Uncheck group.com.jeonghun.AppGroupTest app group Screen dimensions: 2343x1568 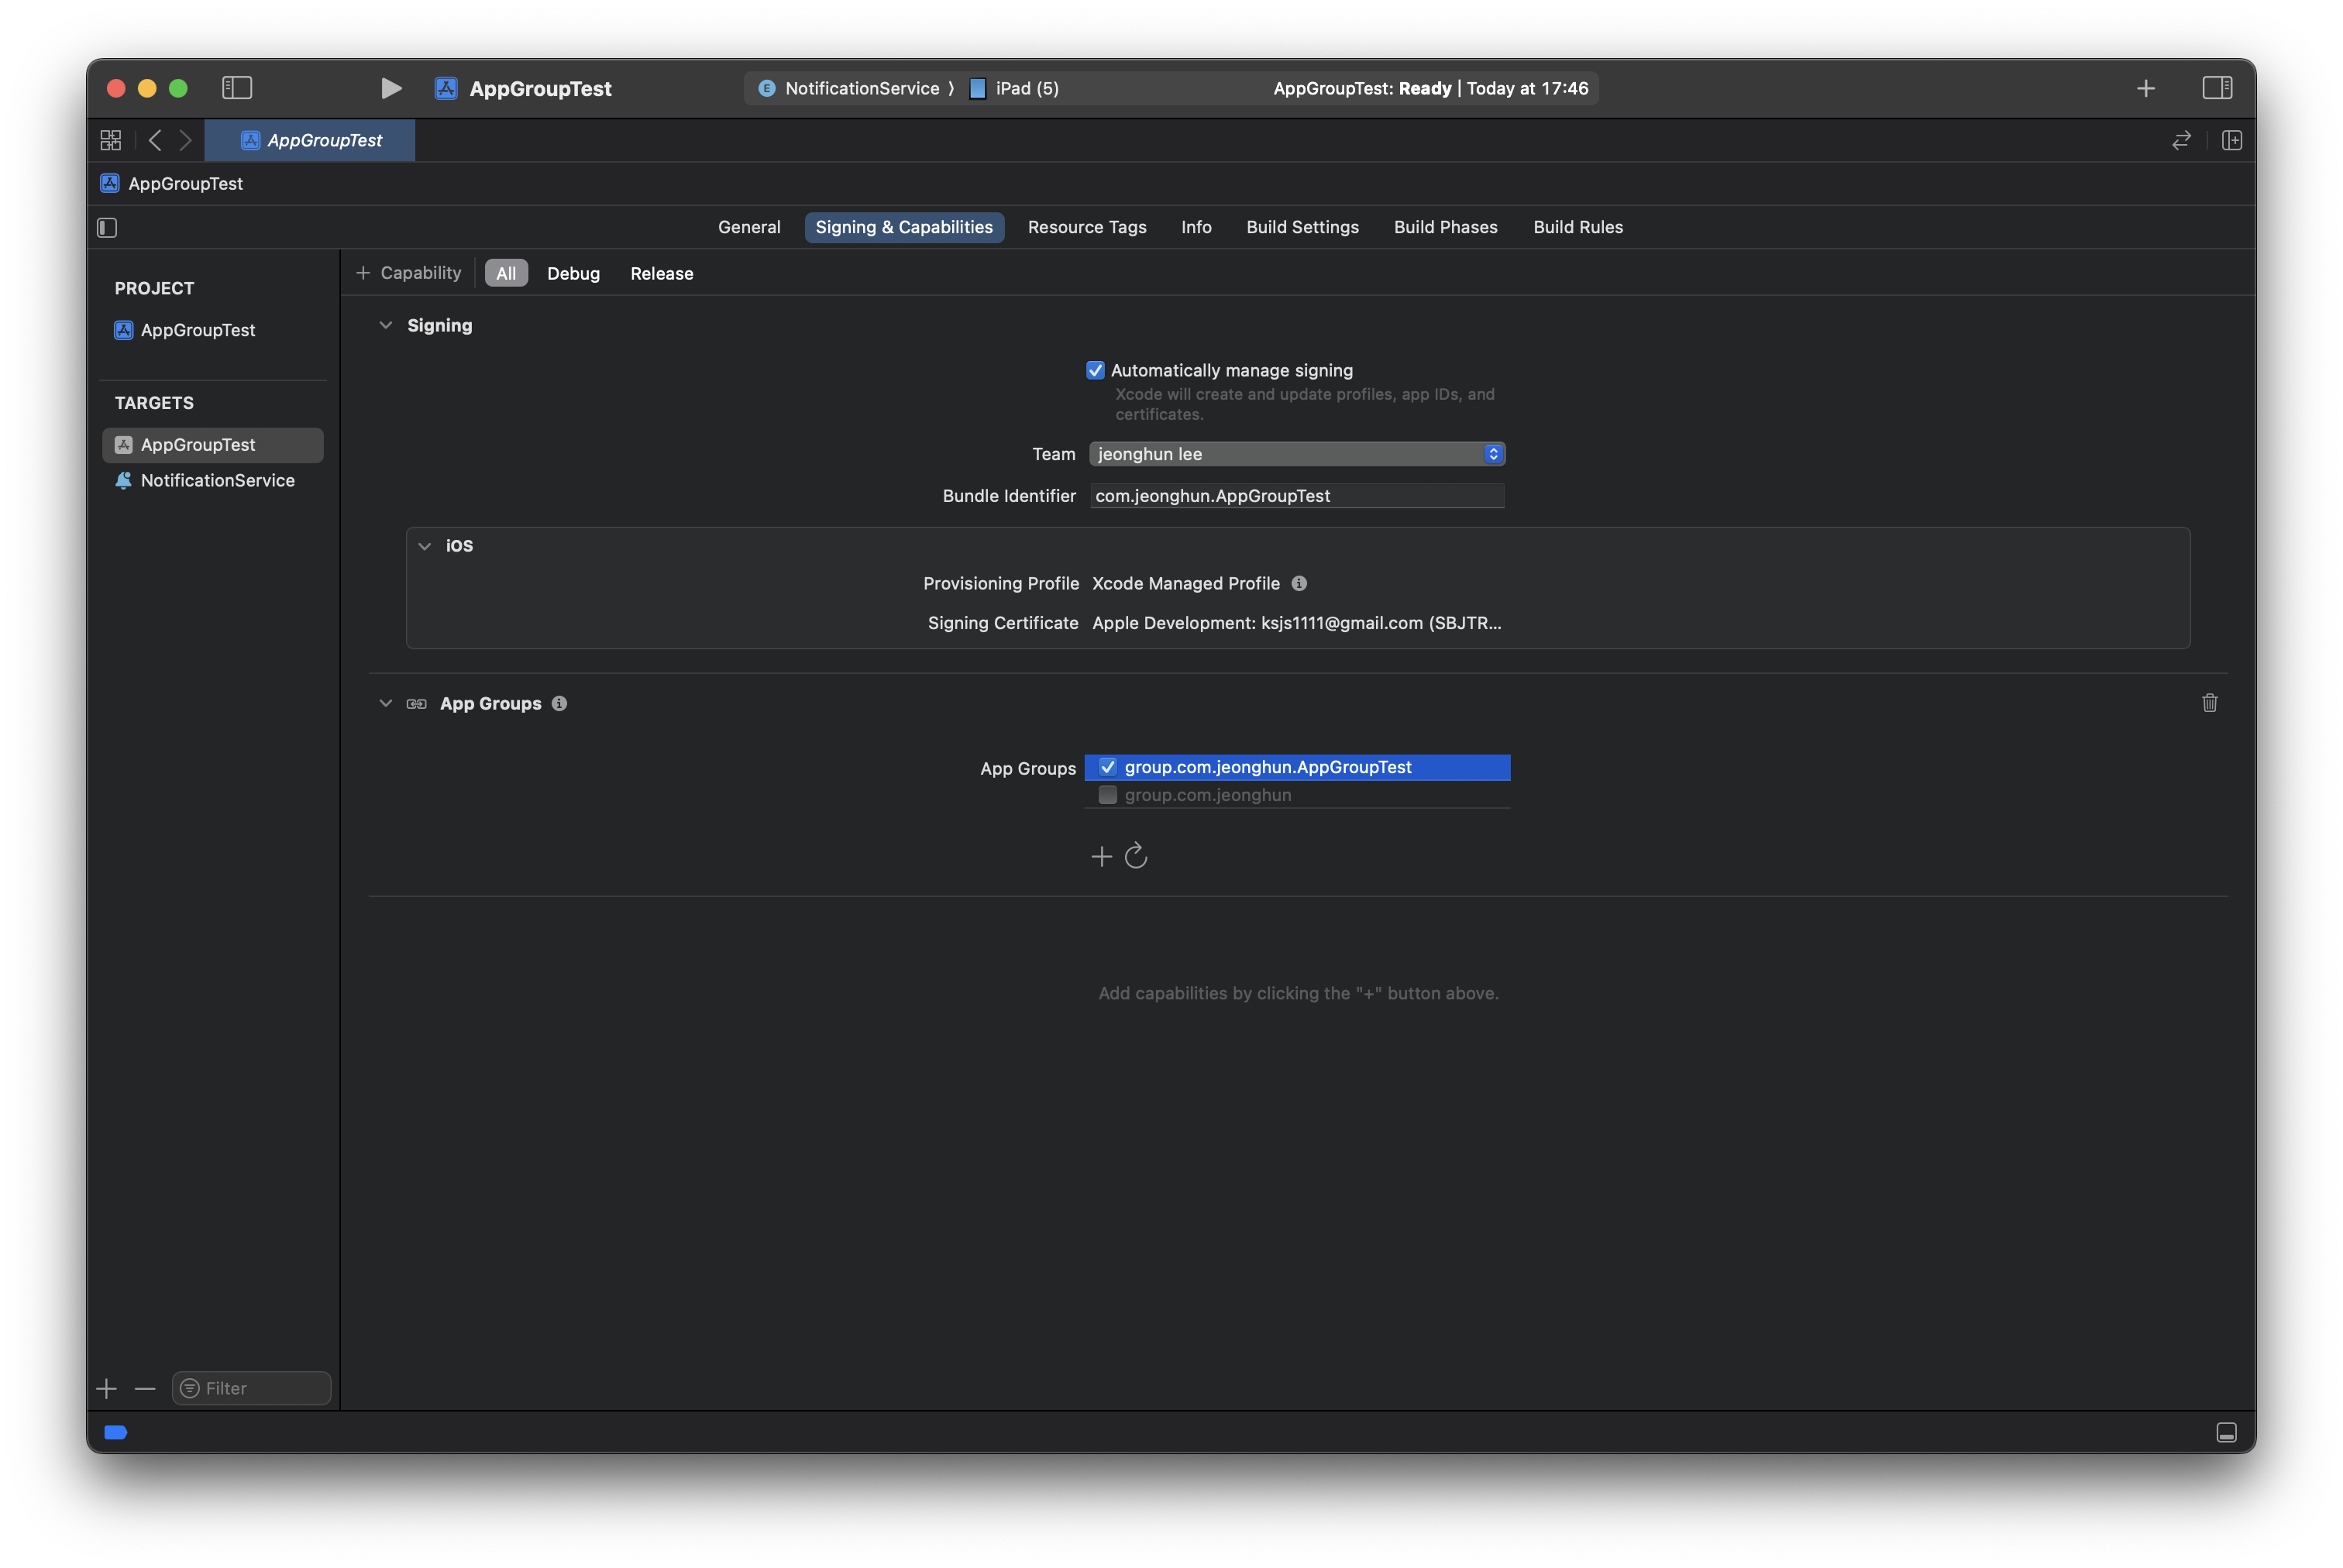(1107, 767)
